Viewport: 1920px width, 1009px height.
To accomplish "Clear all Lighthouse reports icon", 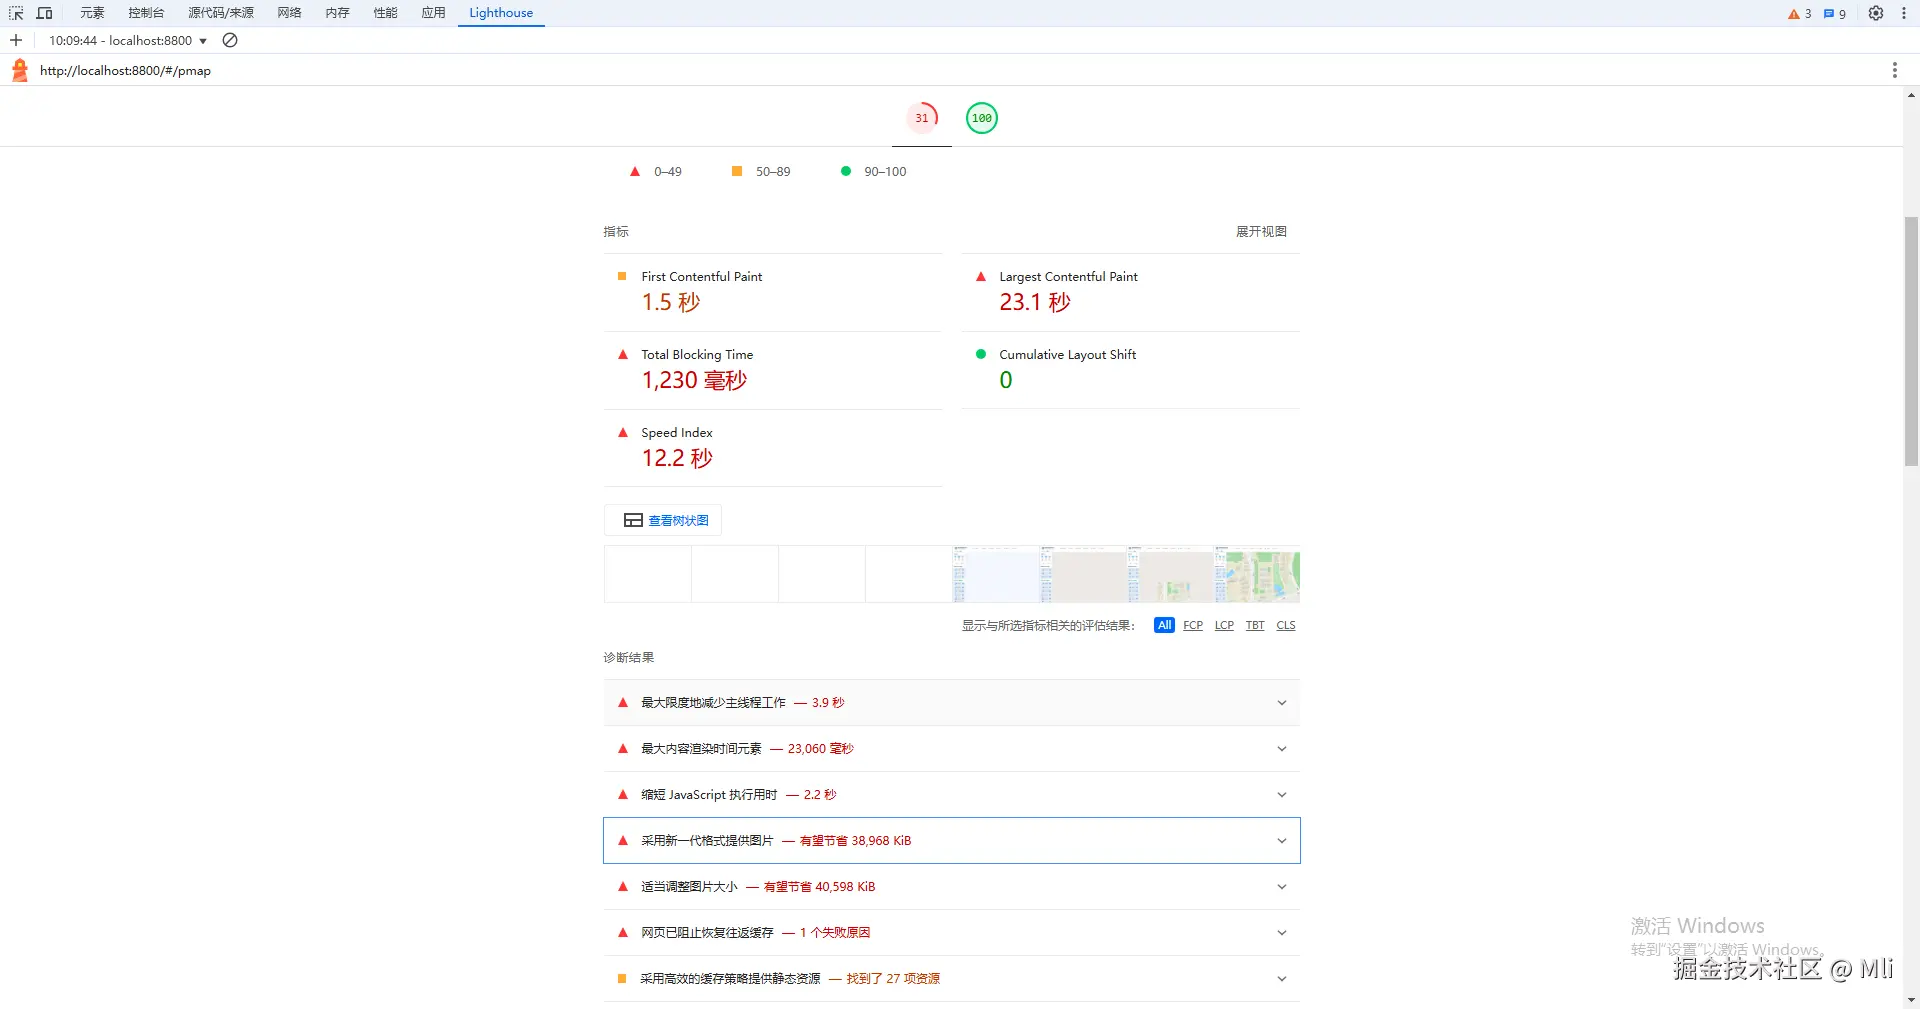I will pyautogui.click(x=230, y=40).
